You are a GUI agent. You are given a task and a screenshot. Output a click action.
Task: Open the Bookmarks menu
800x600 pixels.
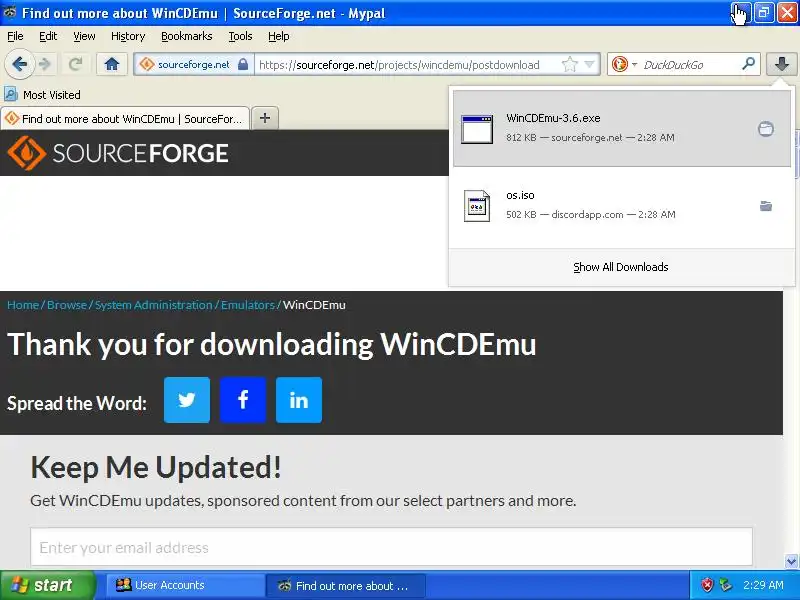[187, 36]
